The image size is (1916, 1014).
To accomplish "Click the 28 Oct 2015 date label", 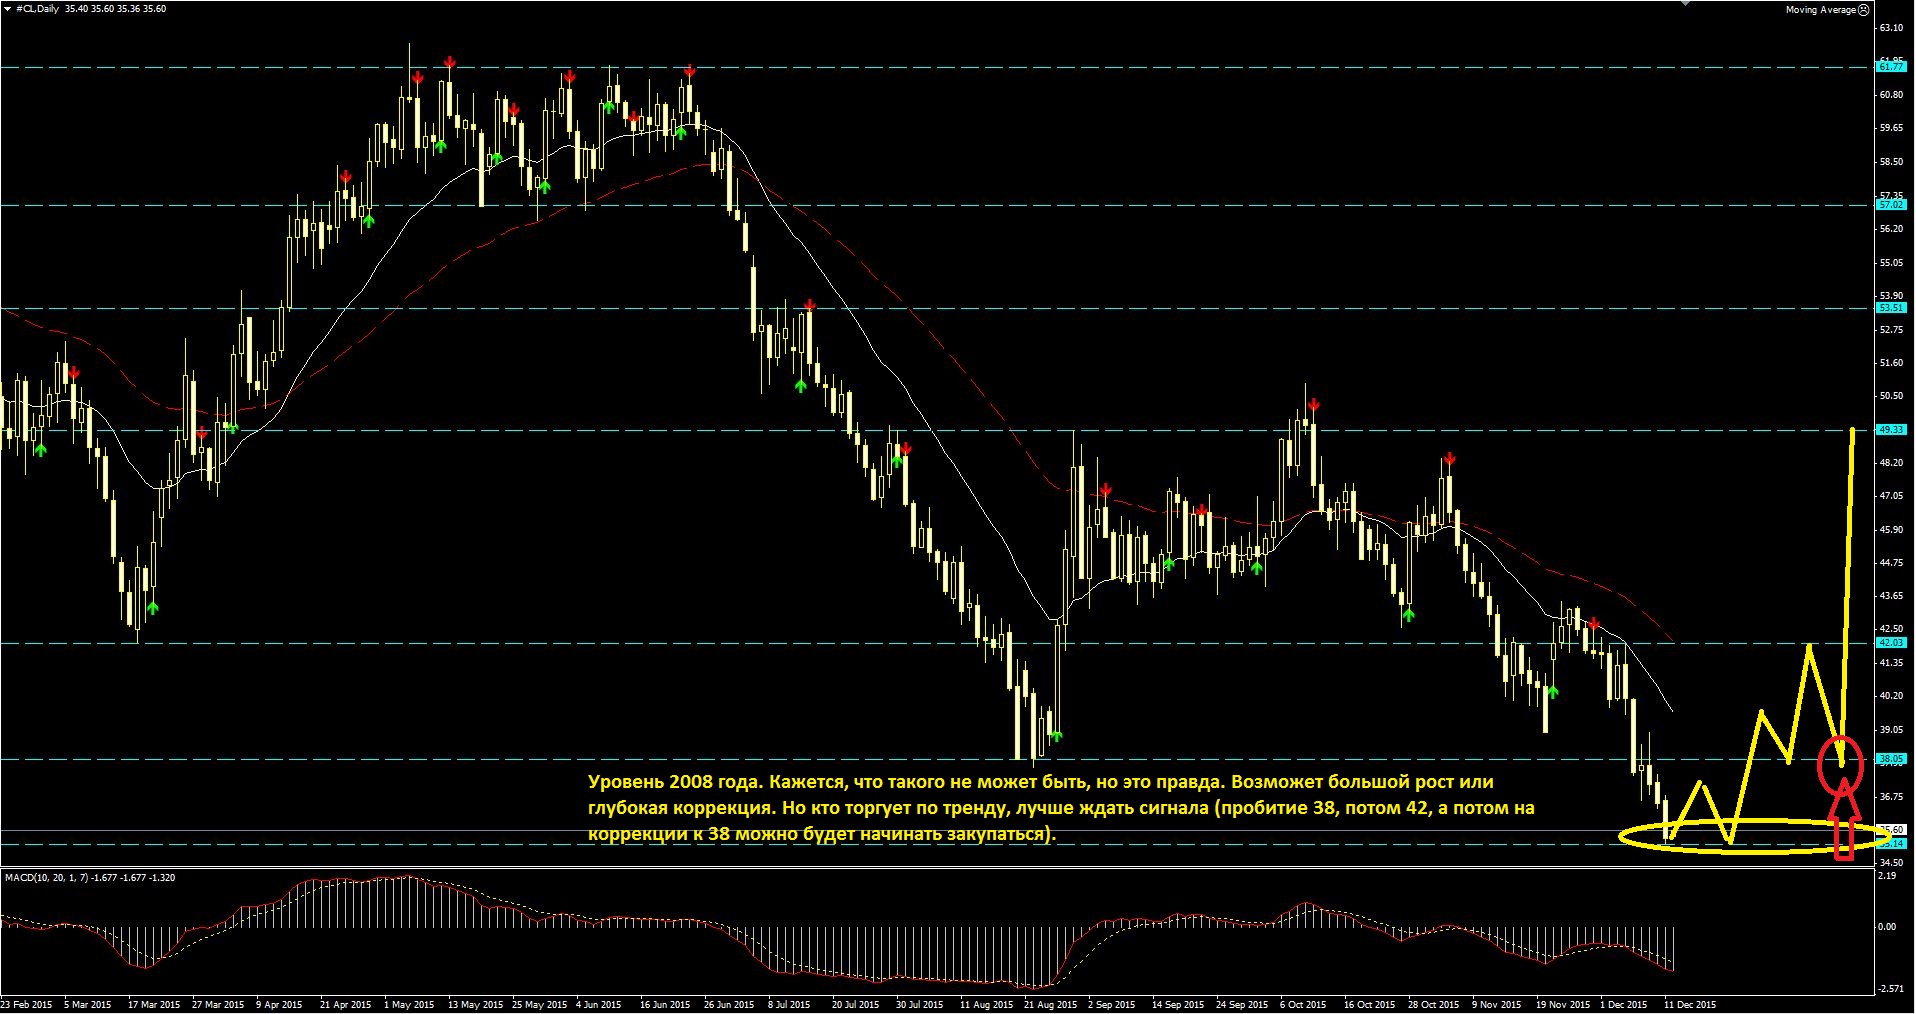I will (1435, 1005).
